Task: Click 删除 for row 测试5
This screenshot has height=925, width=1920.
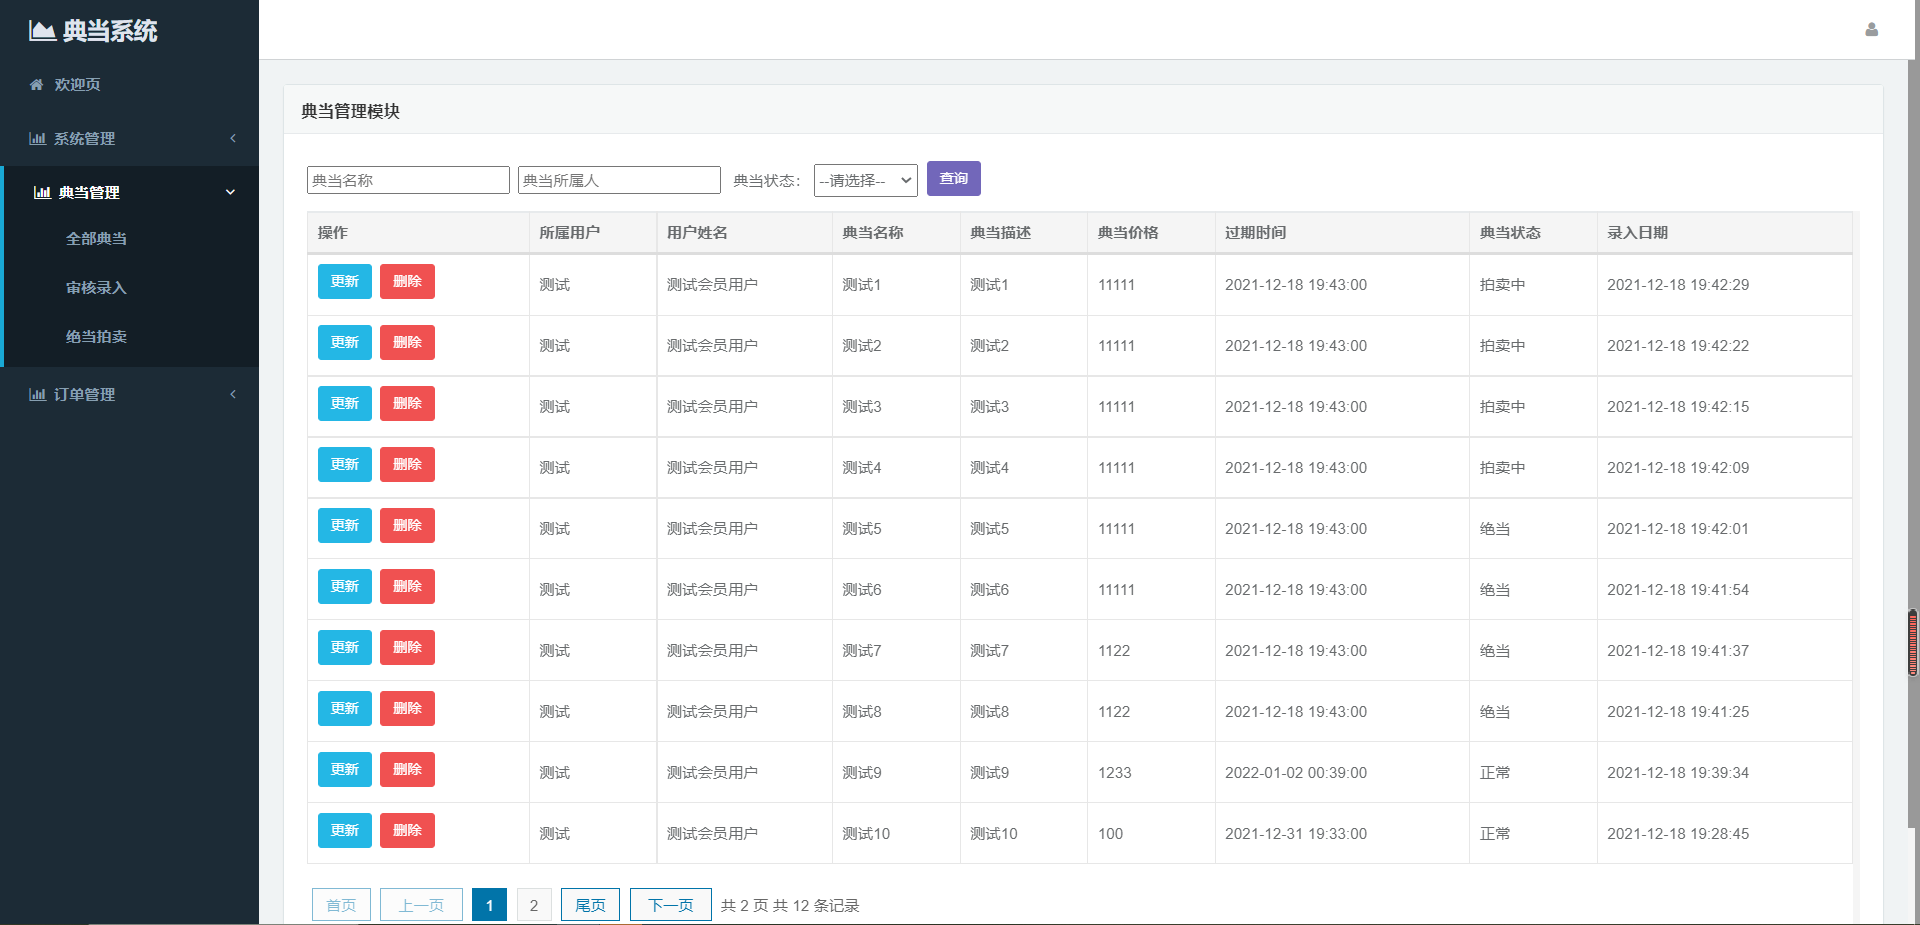Action: pyautogui.click(x=407, y=526)
